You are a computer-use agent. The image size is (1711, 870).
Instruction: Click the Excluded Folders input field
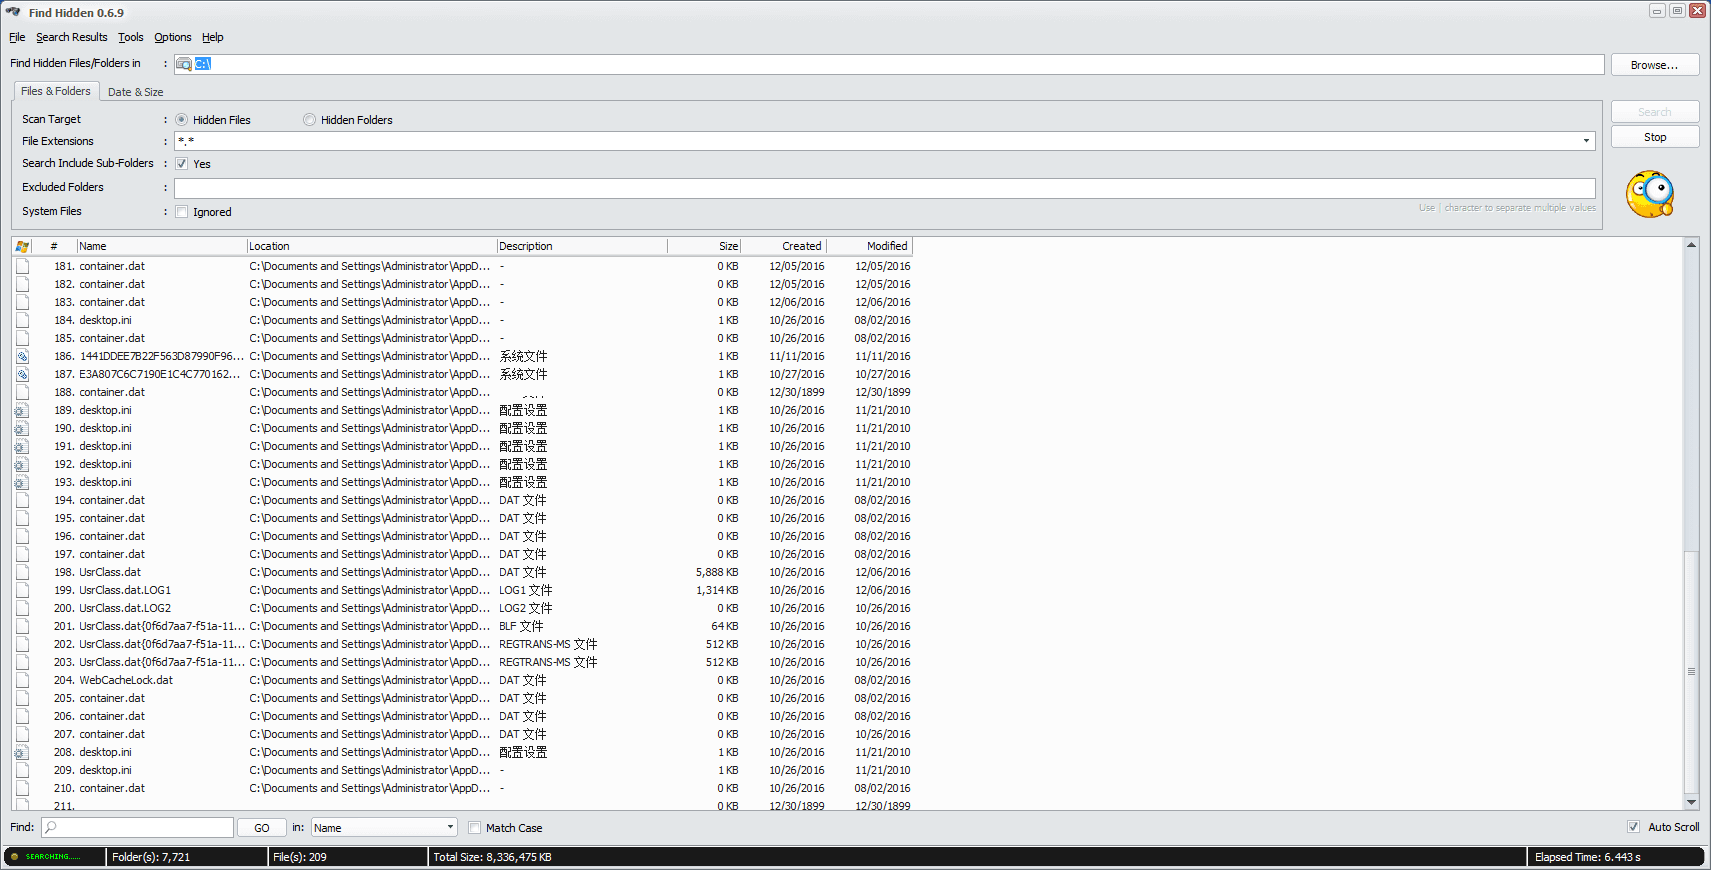coord(884,188)
